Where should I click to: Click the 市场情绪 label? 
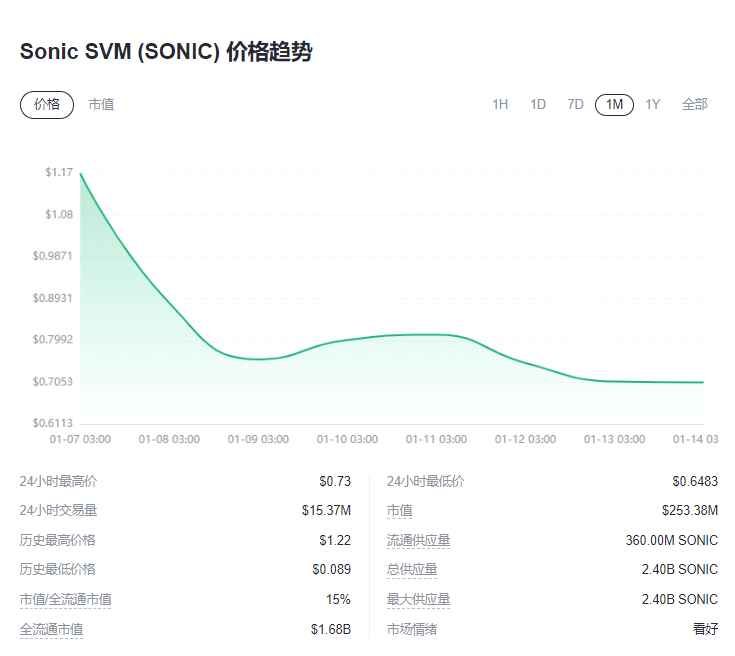412,630
